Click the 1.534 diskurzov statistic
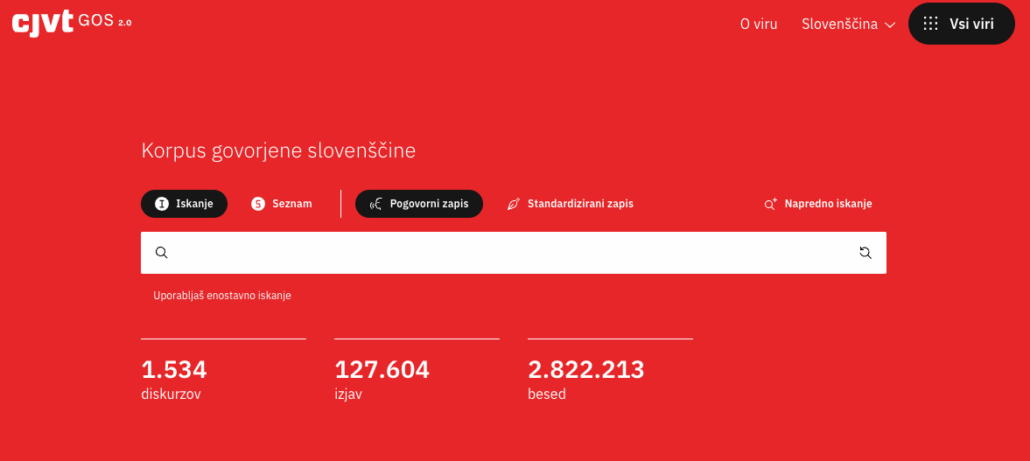 pyautogui.click(x=174, y=378)
